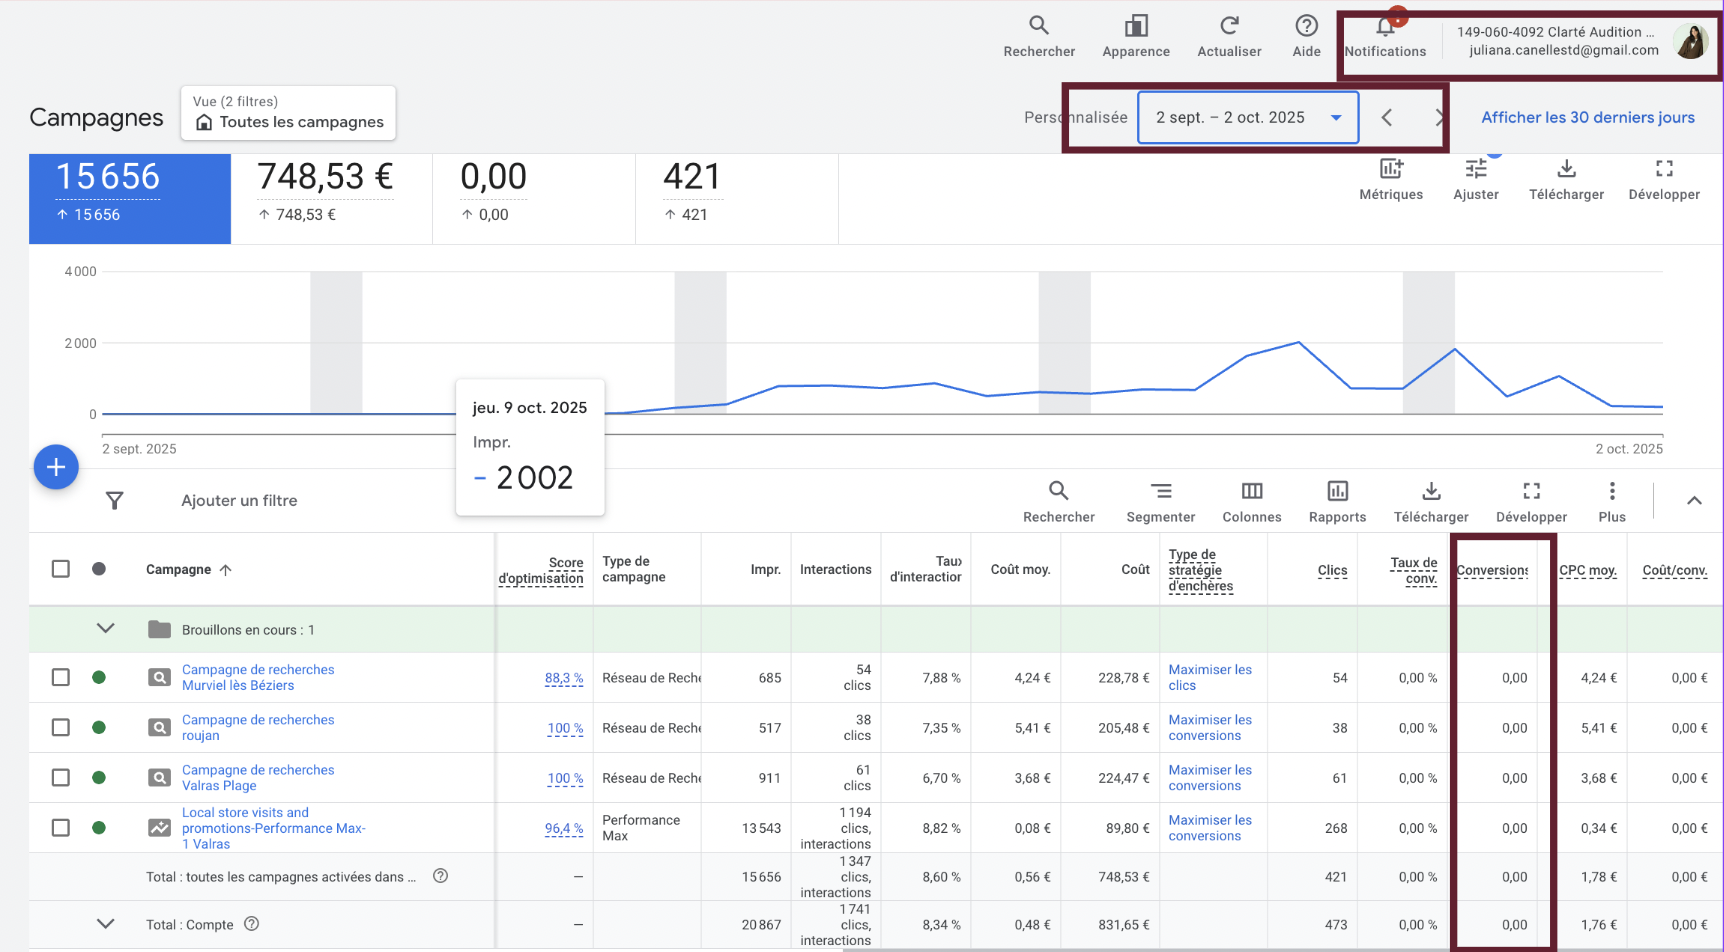
Task: Expand the chart with top Développer
Action: pyautogui.click(x=1664, y=168)
